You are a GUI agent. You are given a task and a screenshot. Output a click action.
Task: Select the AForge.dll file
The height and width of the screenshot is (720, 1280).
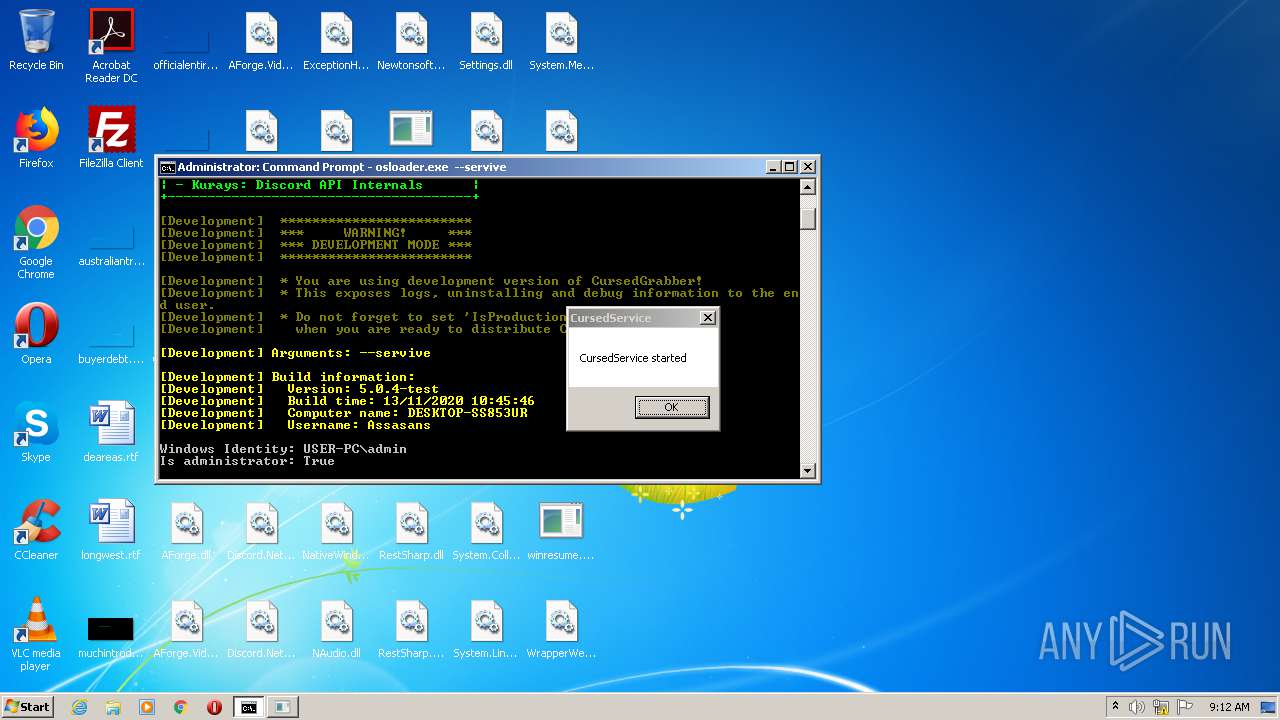[x=186, y=530]
